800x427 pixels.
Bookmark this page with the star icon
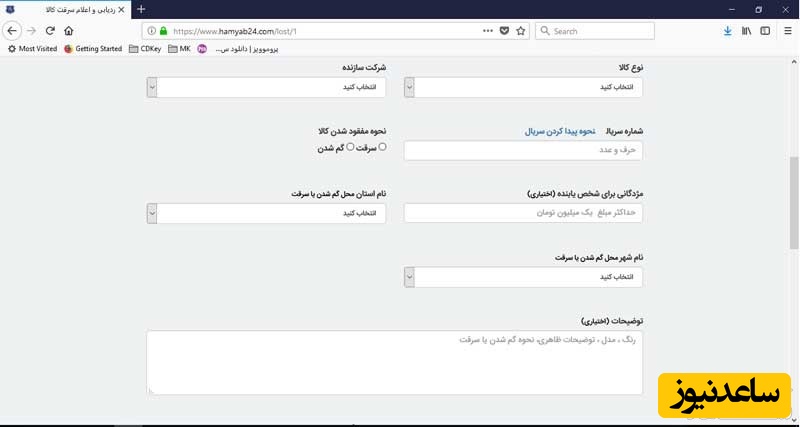point(521,31)
